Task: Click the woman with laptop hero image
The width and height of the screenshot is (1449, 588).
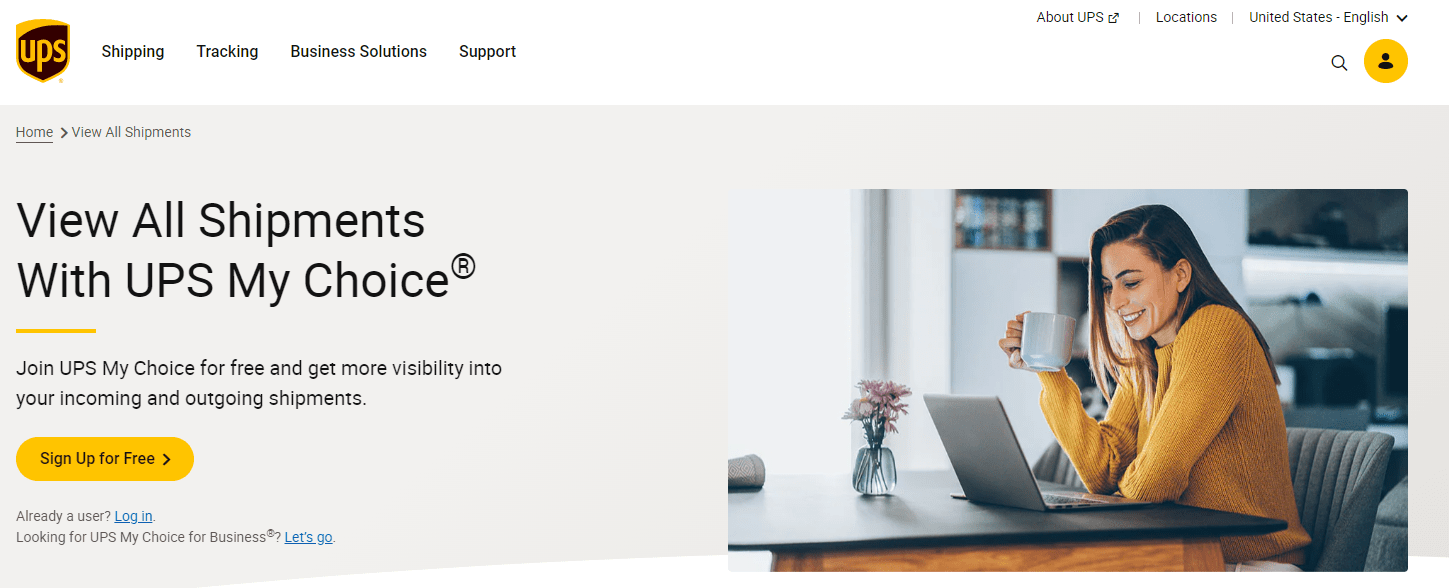Action: pyautogui.click(x=1068, y=380)
